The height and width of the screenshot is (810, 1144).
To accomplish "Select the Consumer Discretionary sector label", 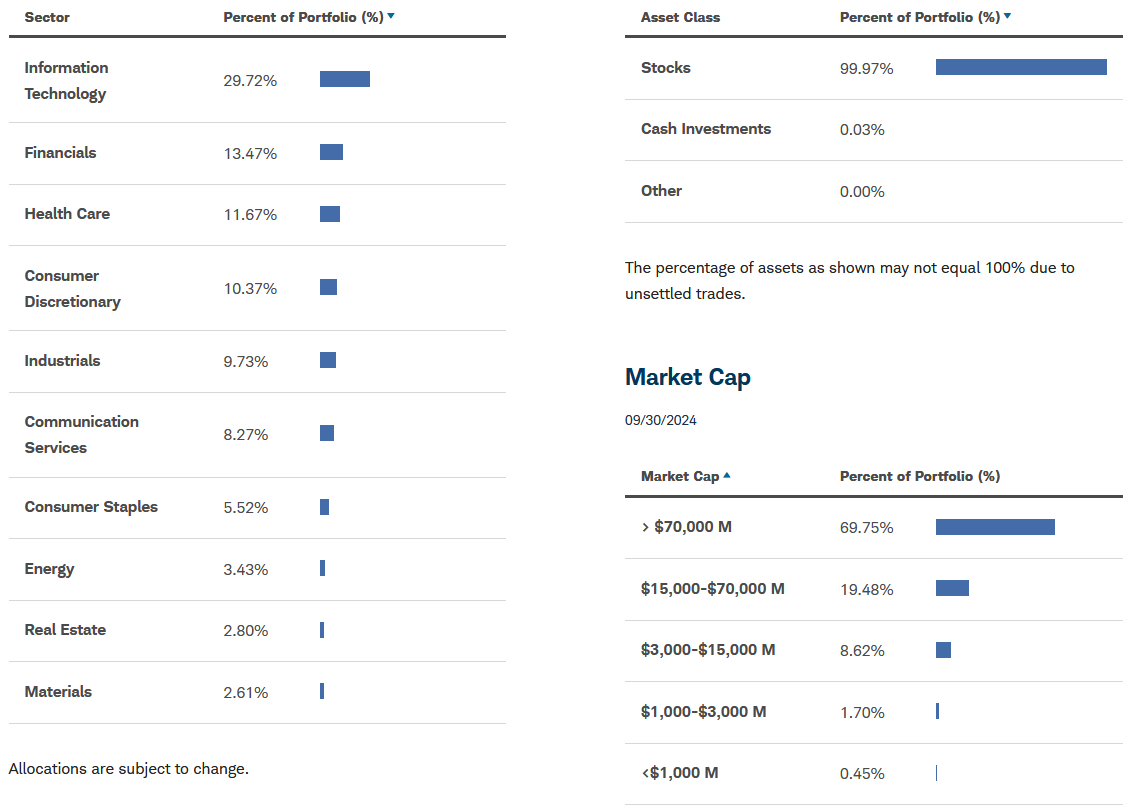I will pos(72,288).
